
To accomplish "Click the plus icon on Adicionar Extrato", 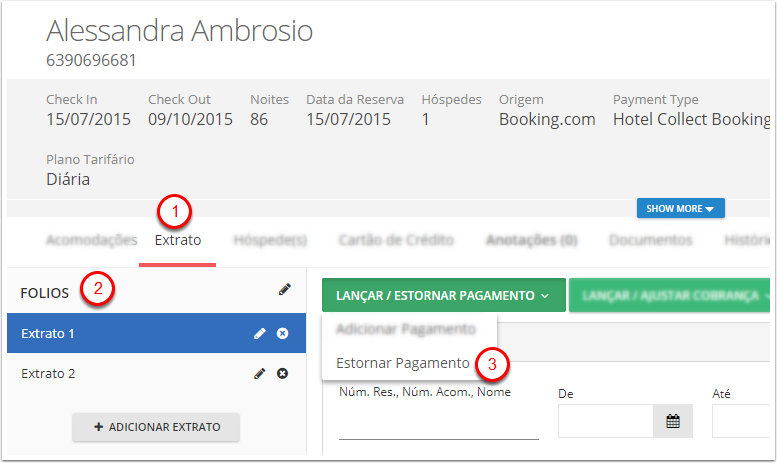I will pyautogui.click(x=99, y=427).
